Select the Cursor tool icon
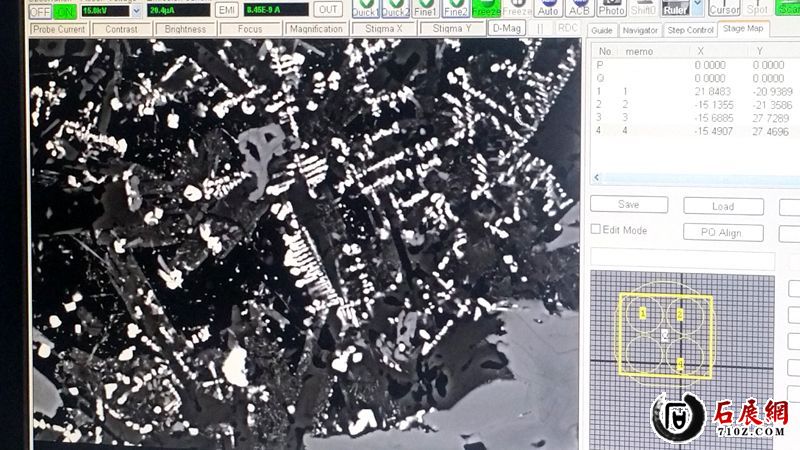Image resolution: width=800 pixels, height=450 pixels. [x=725, y=8]
